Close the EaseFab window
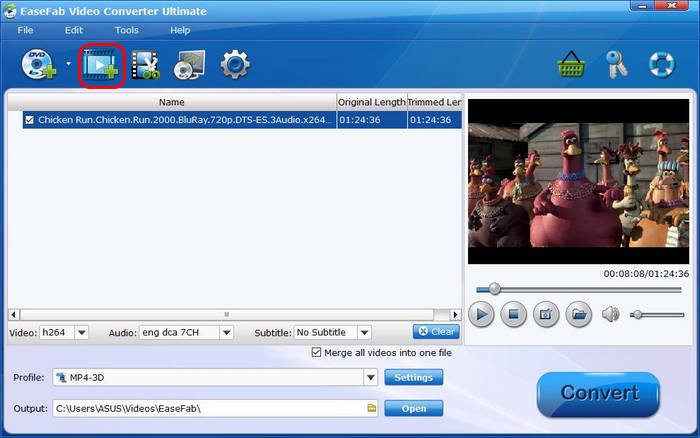Screen dimensions: 700x438 pos(672,6)
